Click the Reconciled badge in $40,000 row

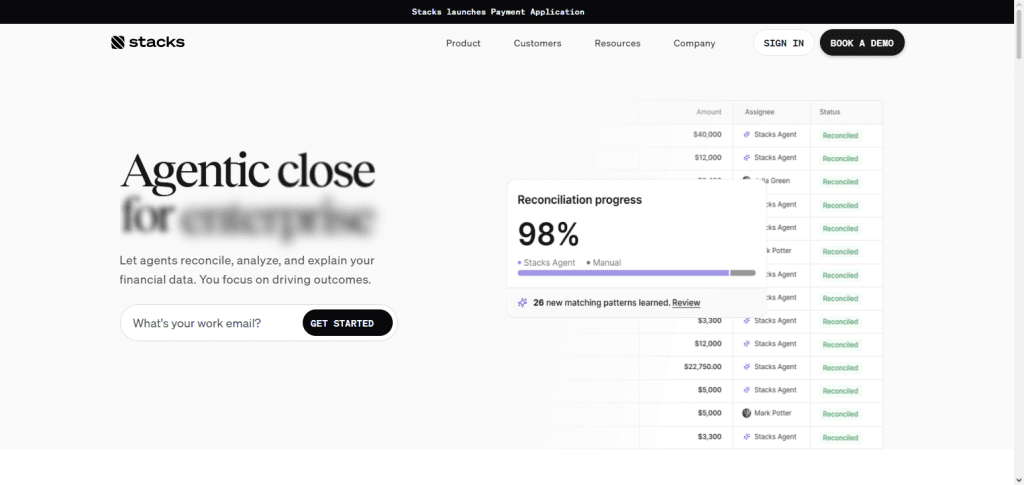(840, 136)
